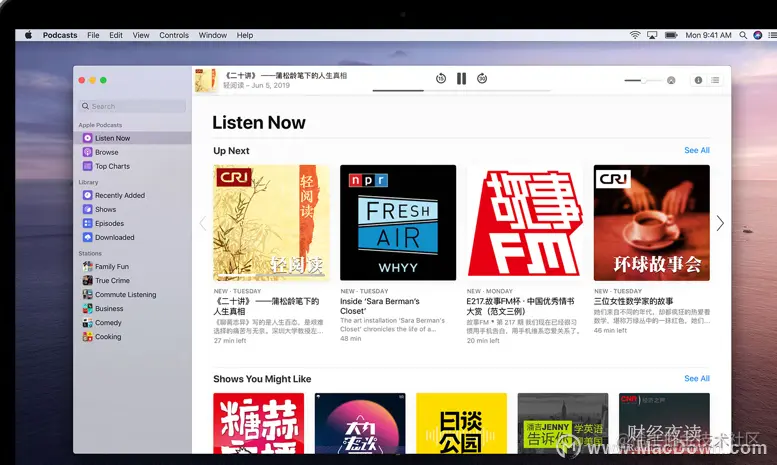777x465 pixels.
Task: Open the AirPlay display menu bar icon
Action: pyautogui.click(x=652, y=35)
